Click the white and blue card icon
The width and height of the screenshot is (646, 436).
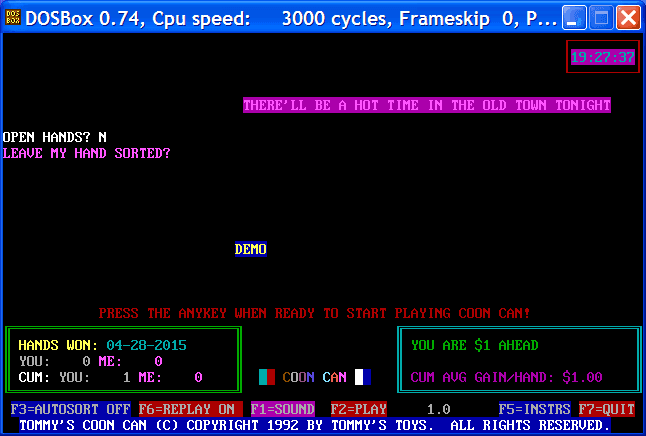[363, 377]
